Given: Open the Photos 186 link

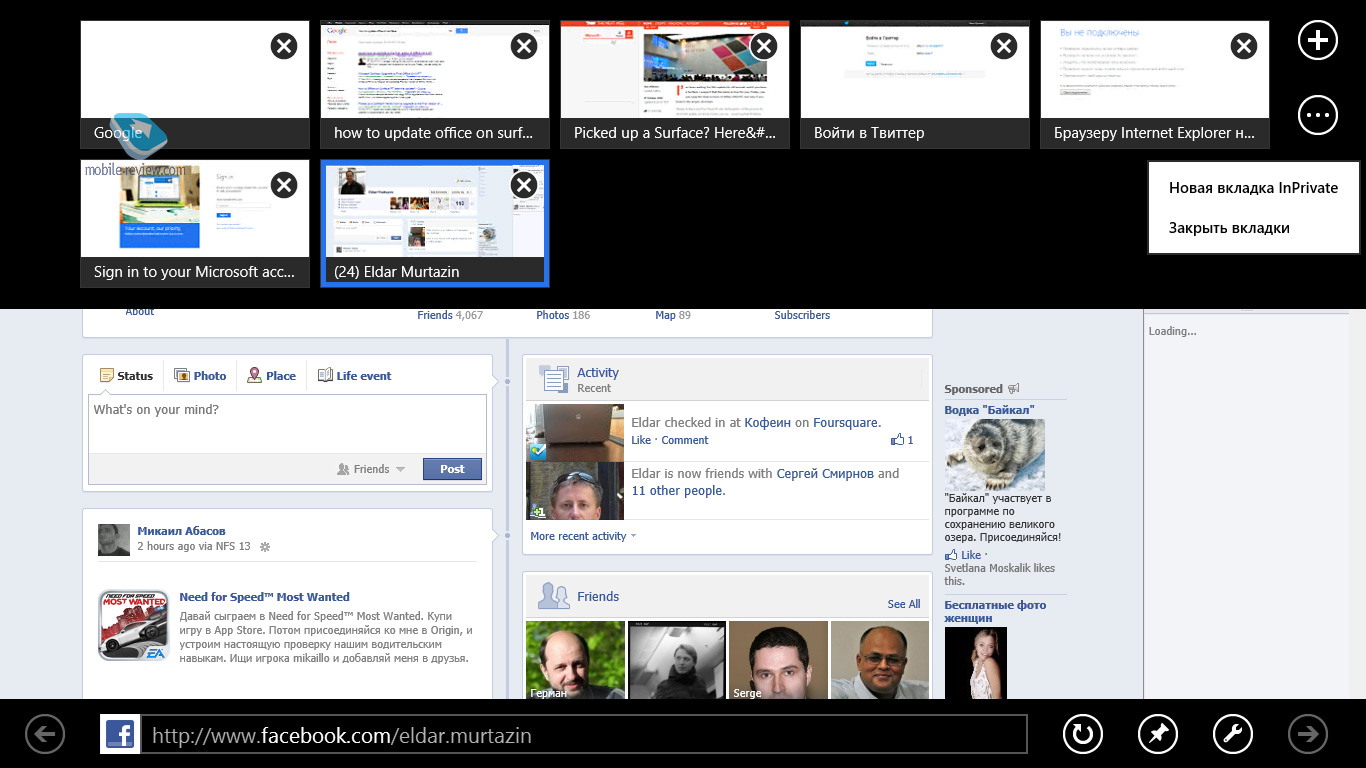Looking at the screenshot, I should pyautogui.click(x=563, y=315).
